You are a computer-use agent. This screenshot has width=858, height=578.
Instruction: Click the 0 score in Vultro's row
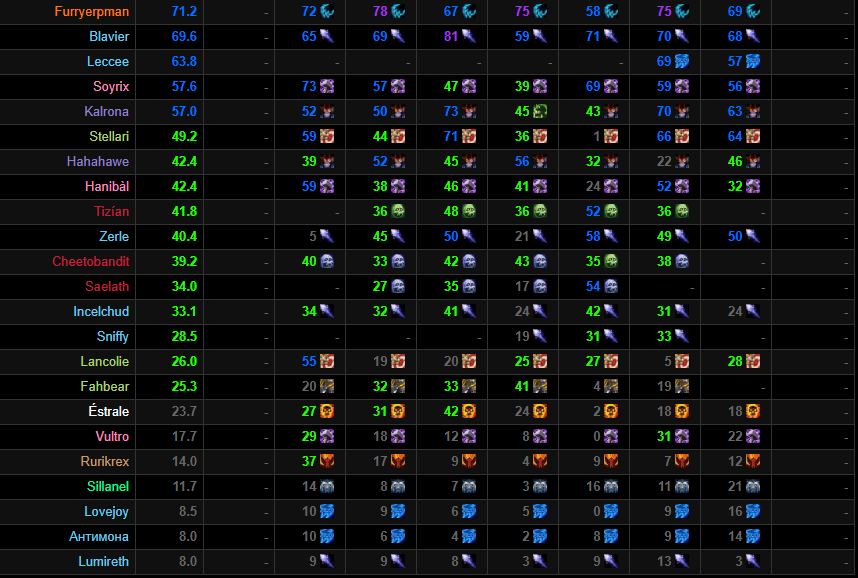pos(597,436)
